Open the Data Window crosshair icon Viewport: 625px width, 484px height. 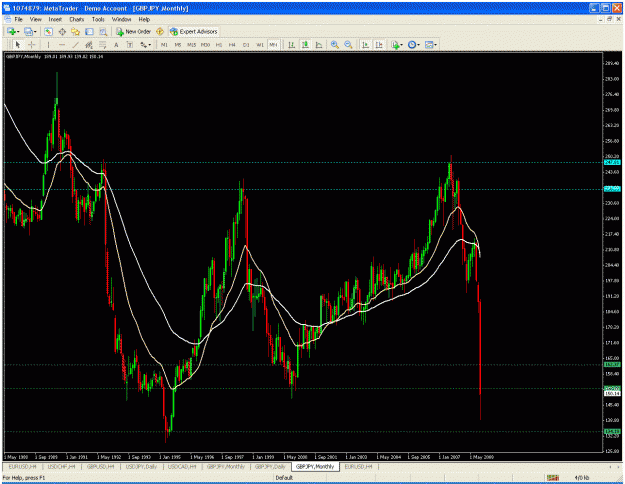[62, 31]
